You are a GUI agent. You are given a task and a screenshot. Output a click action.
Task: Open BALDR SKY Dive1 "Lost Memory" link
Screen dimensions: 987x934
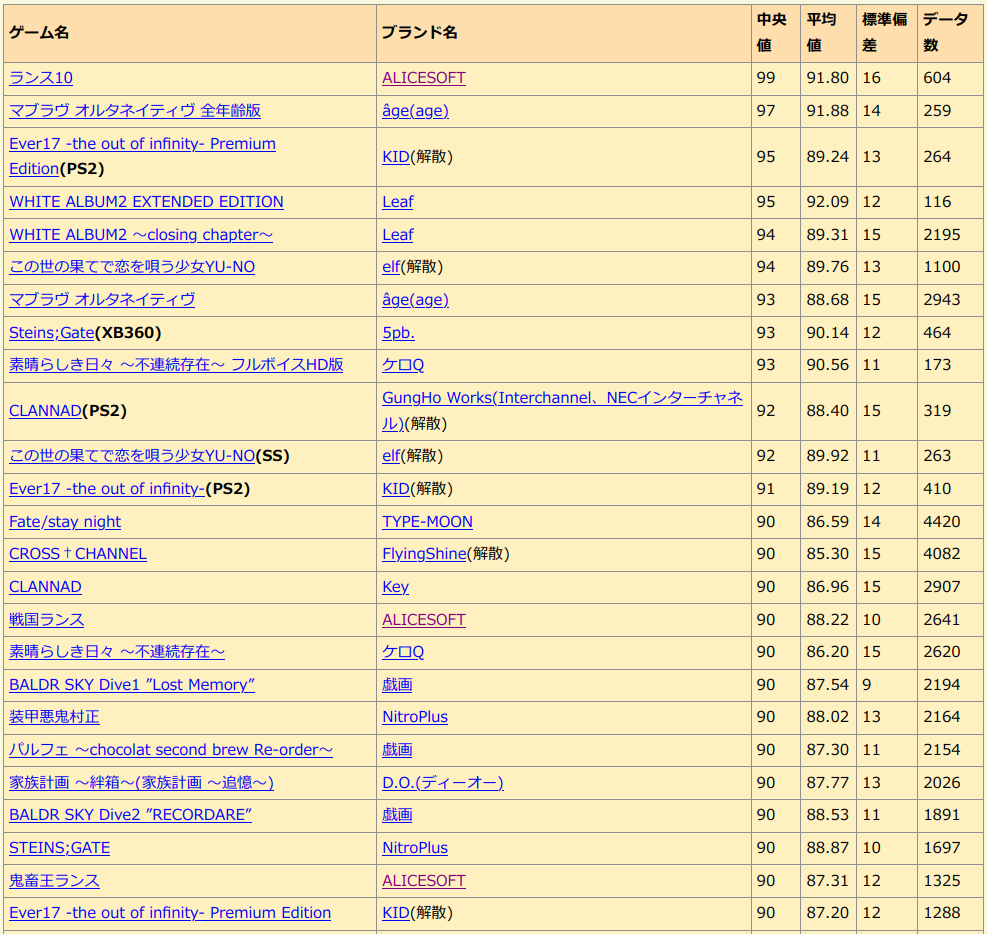[x=132, y=685]
